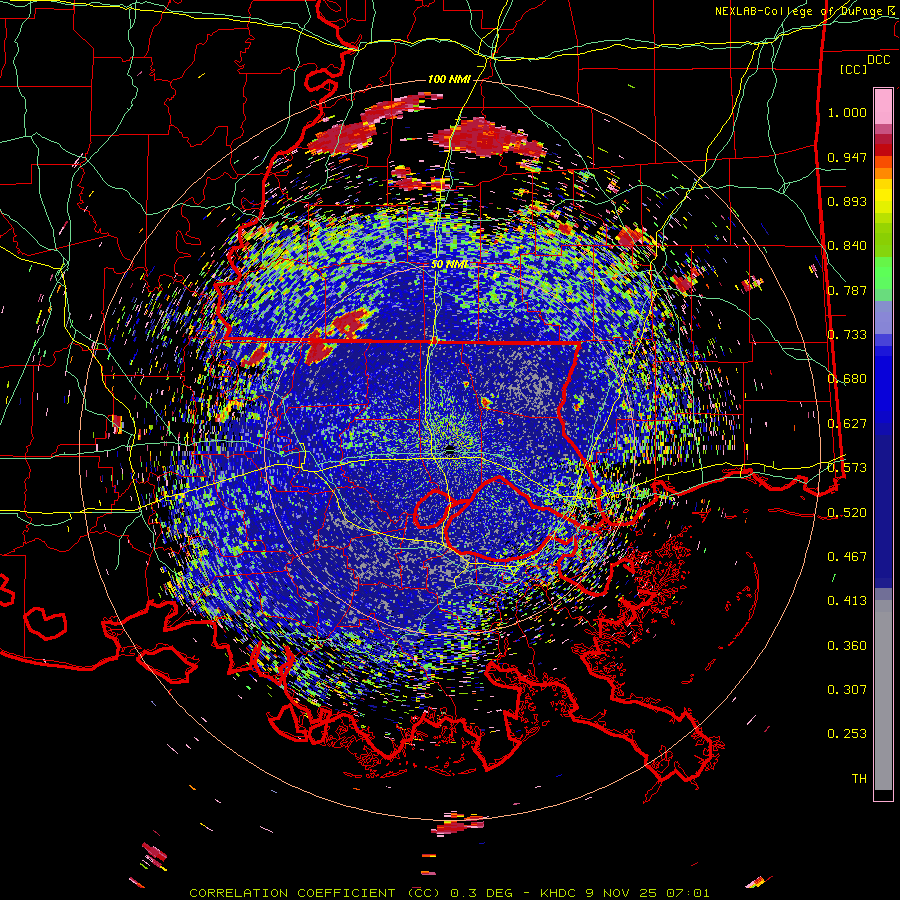This screenshot has width=900, height=900.
Task: Pick the gray swatch on the color scale
Action: [x=883, y=695]
